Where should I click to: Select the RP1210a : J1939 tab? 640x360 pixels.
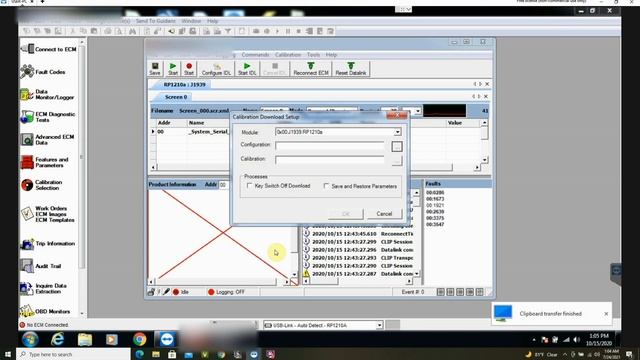click(x=184, y=84)
